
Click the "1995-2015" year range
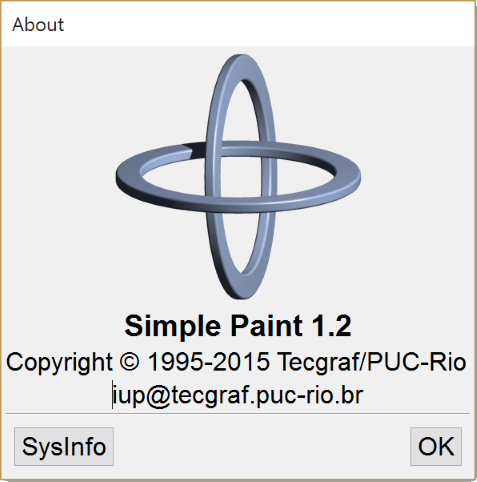click(x=208, y=362)
